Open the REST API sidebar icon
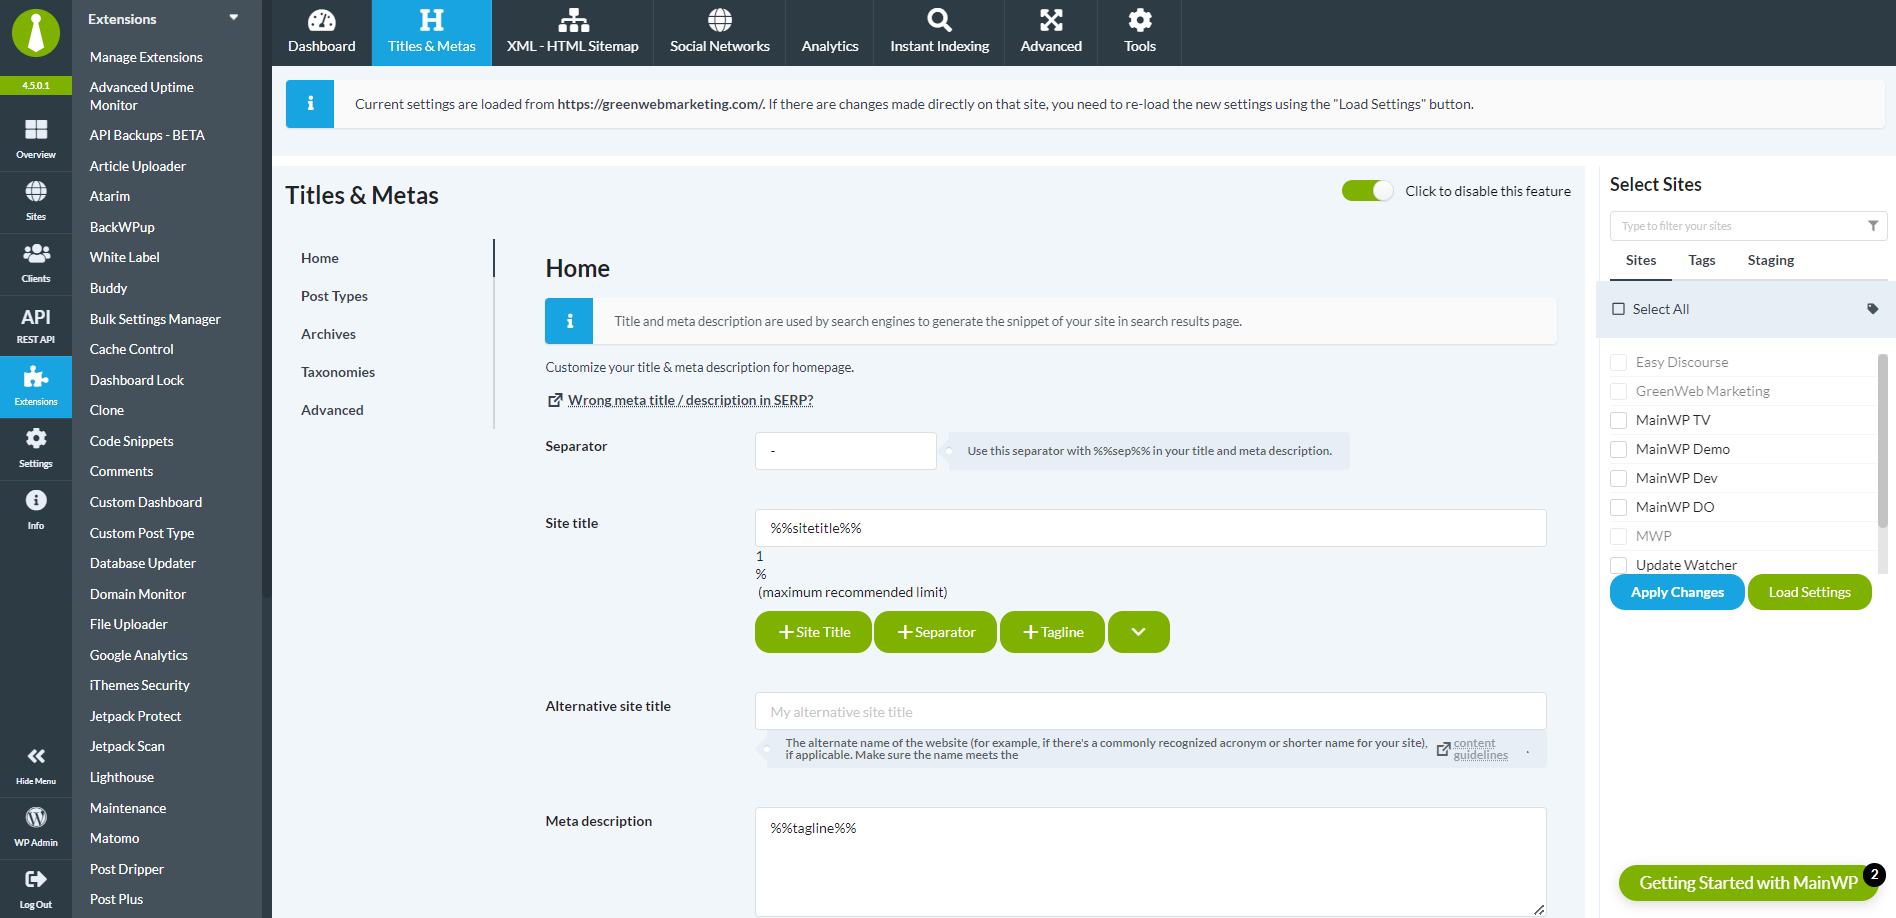 pos(36,325)
